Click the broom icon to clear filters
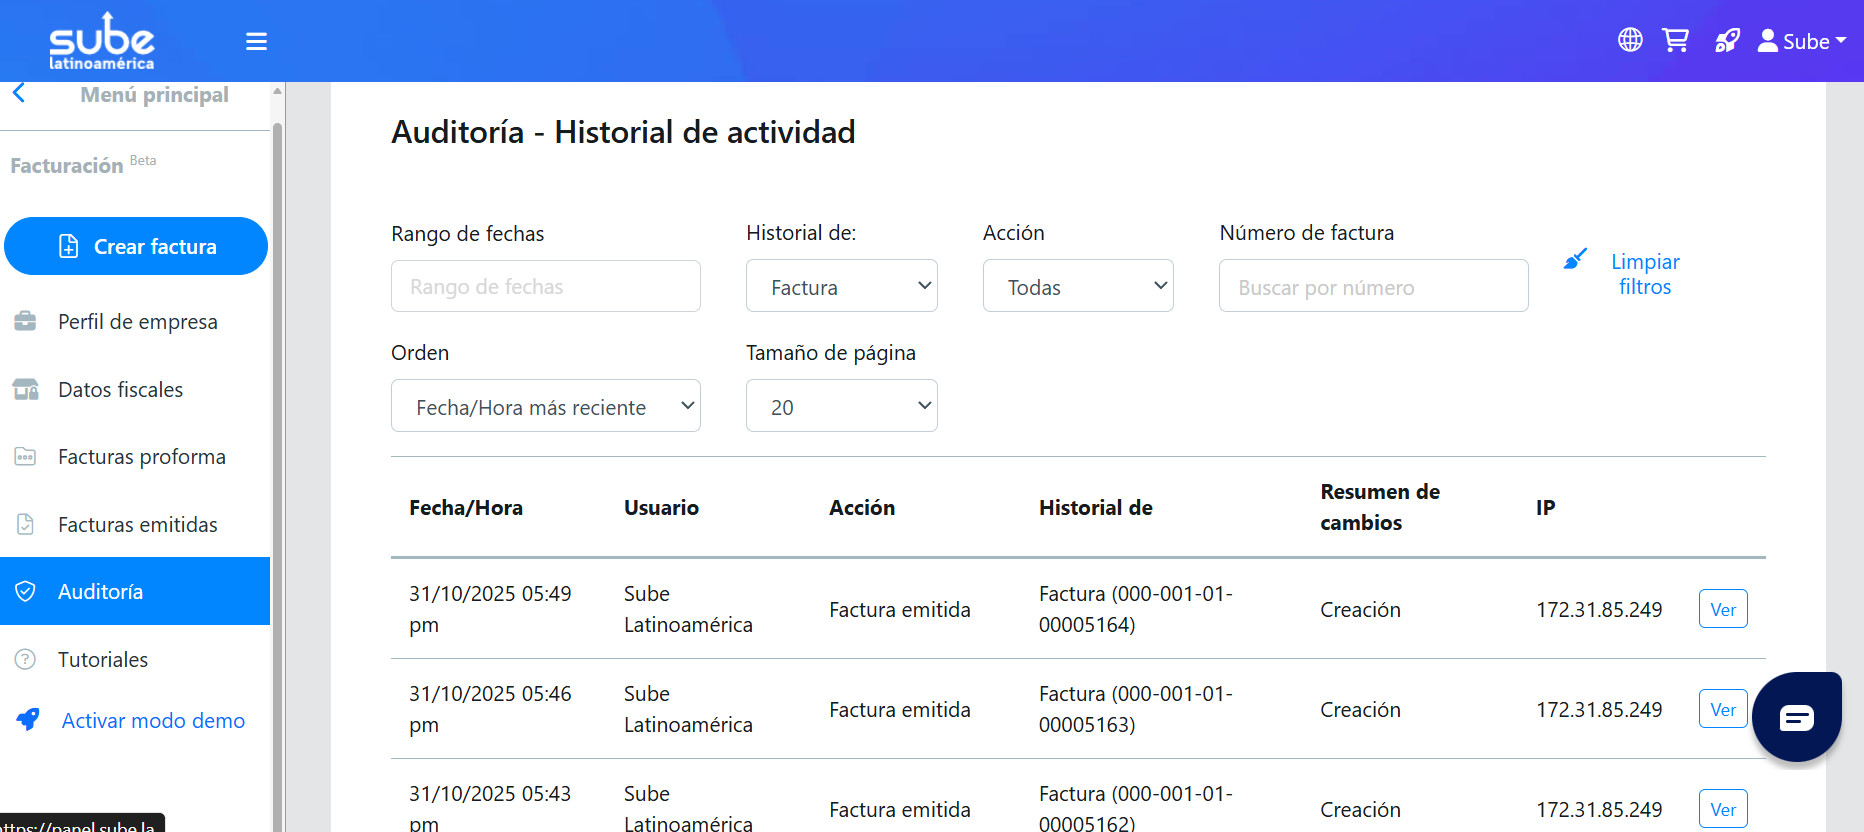Screen dimensions: 1864x832 [1575, 260]
